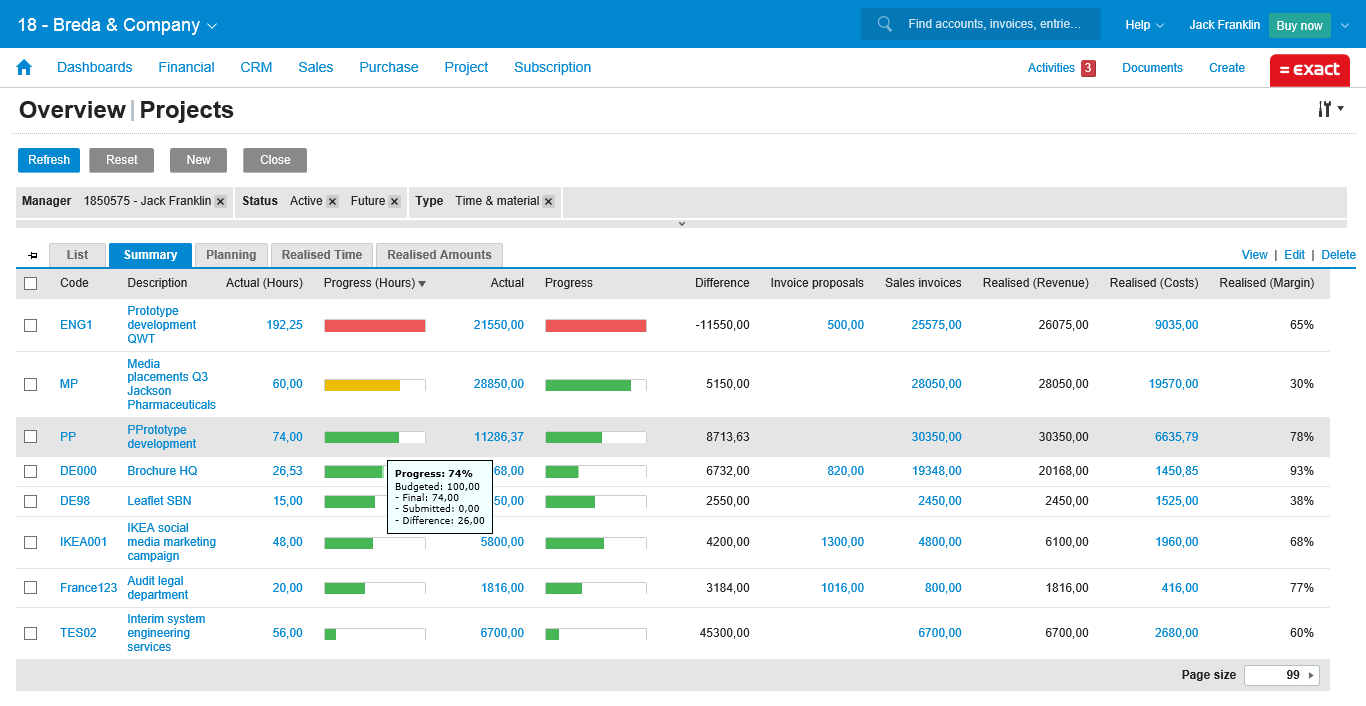Expand the filter panel chevron

[x=682, y=224]
